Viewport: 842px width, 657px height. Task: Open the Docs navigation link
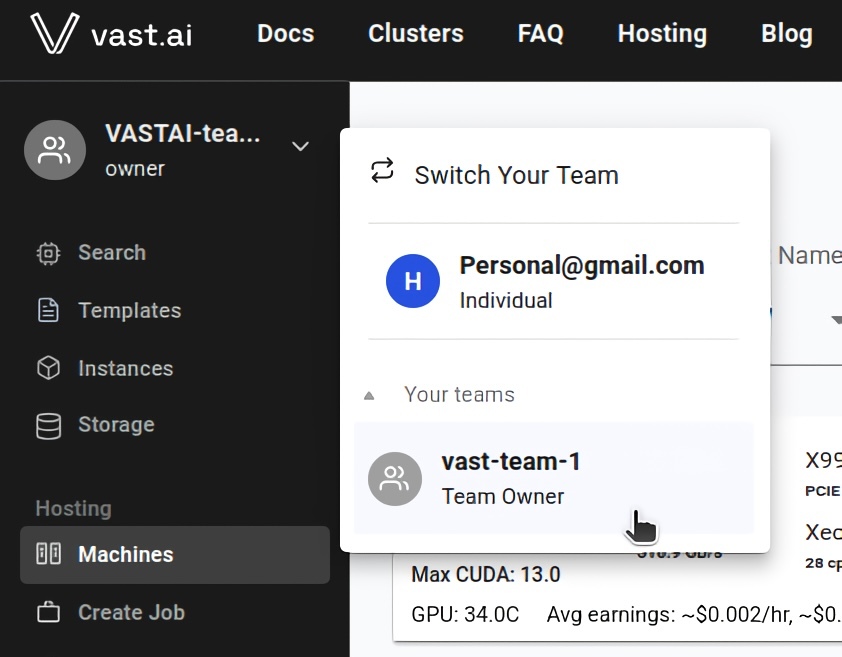[x=285, y=33]
